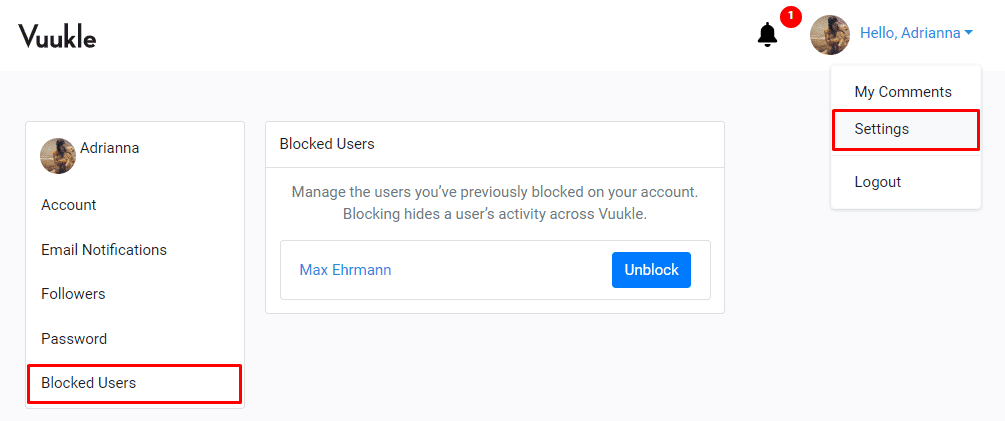
Task: Choose Logout from the dropdown menu
Action: [877, 182]
